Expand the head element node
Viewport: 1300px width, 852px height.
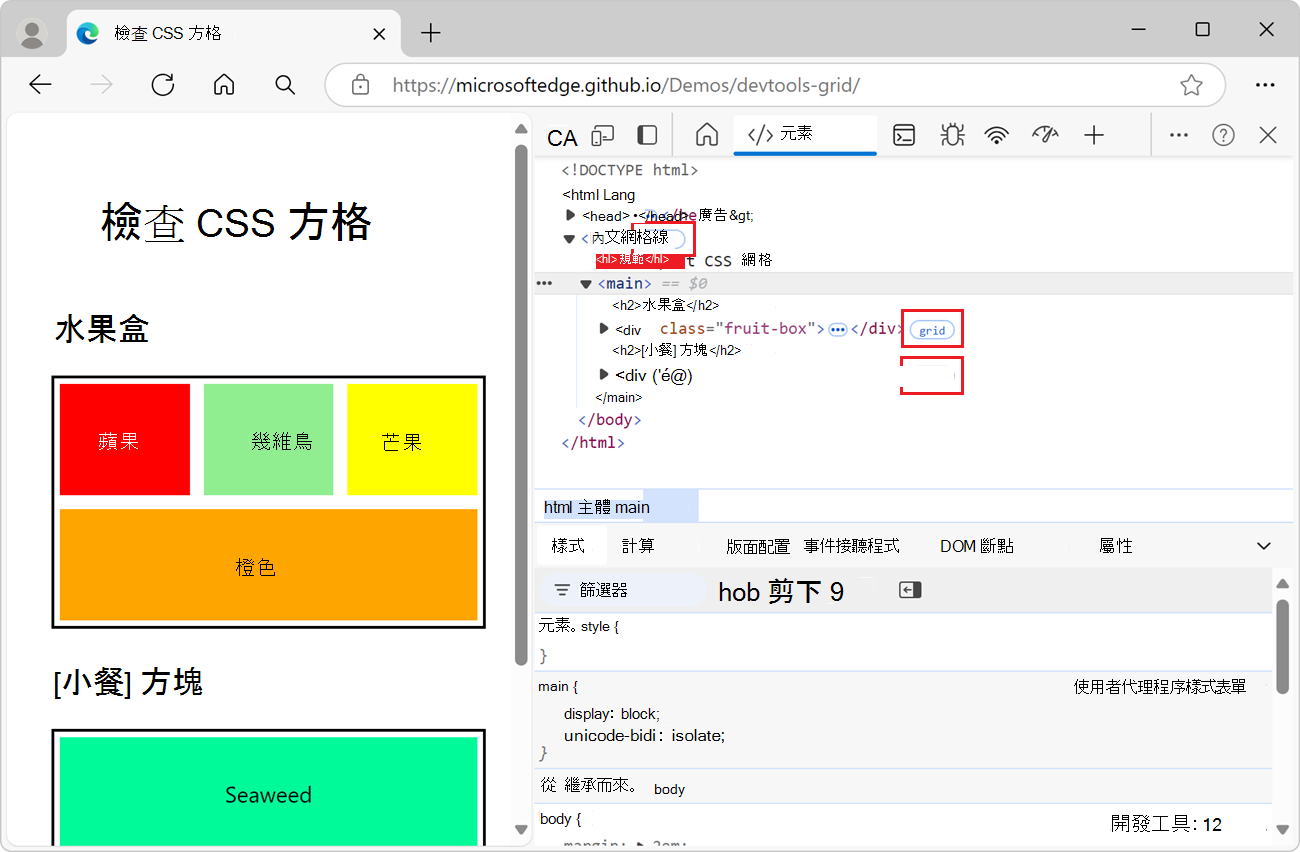point(570,215)
